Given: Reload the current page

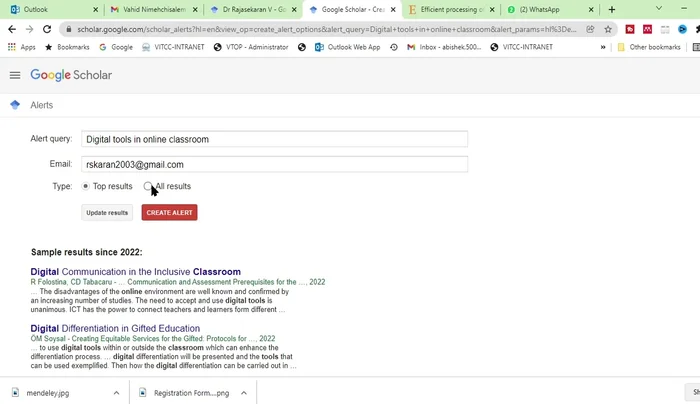Looking at the screenshot, I should 50,29.
